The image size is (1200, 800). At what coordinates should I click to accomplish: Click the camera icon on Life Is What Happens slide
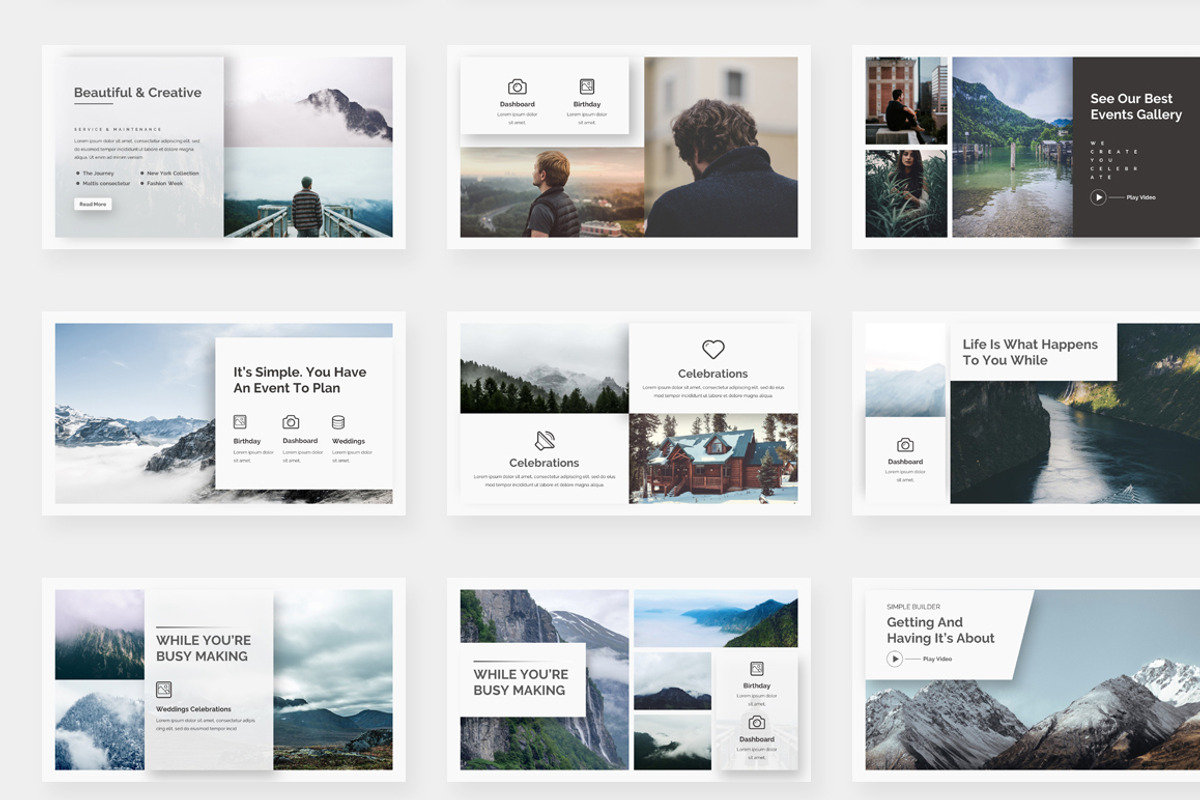[905, 445]
